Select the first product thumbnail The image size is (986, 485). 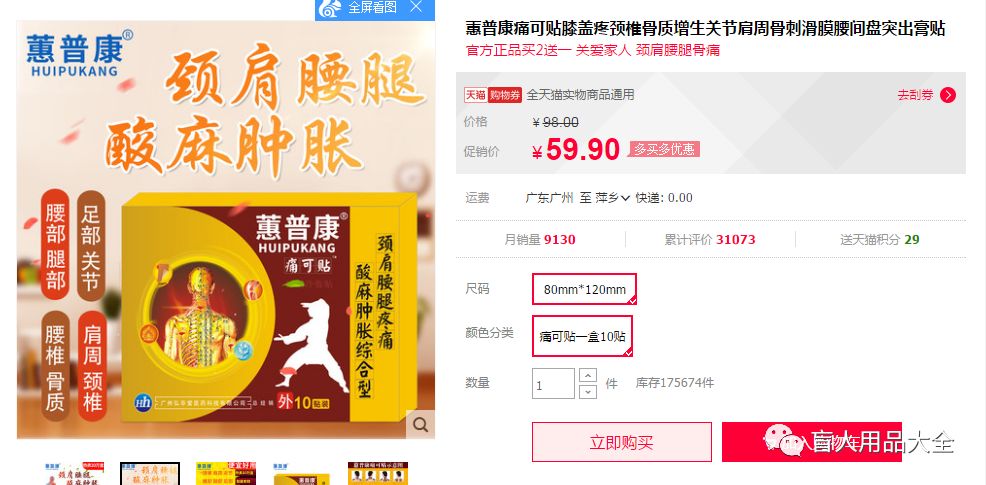coord(74,474)
